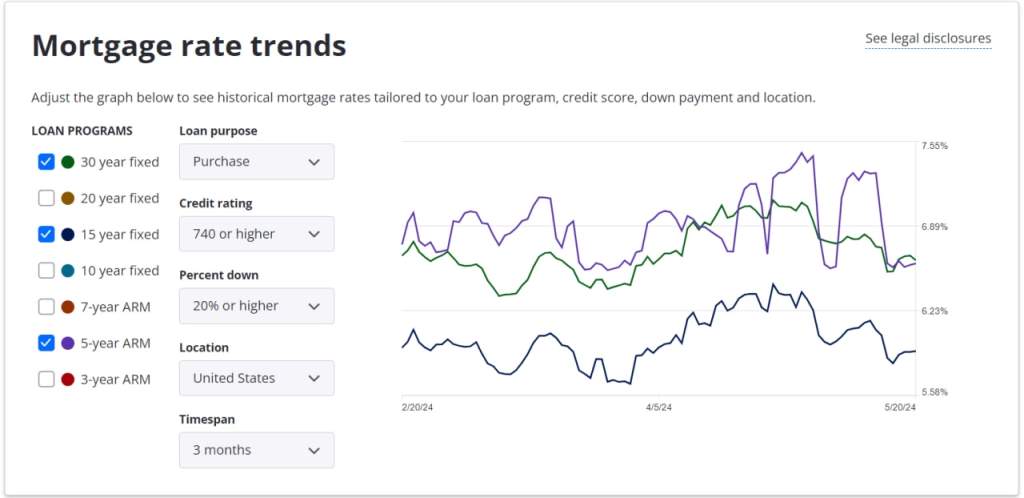Uncheck the 15 year fixed checkbox
The image size is (1024, 498).
[46, 234]
